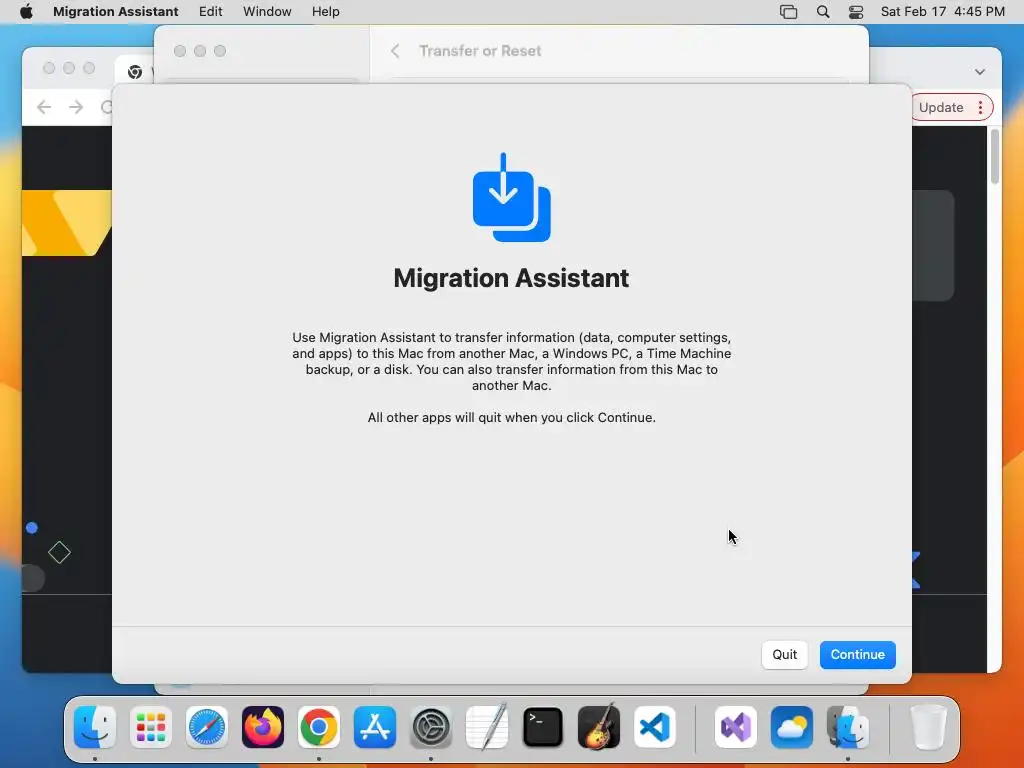This screenshot has width=1024, height=768.
Task: Click the Chrome tab favicon
Action: click(x=135, y=72)
